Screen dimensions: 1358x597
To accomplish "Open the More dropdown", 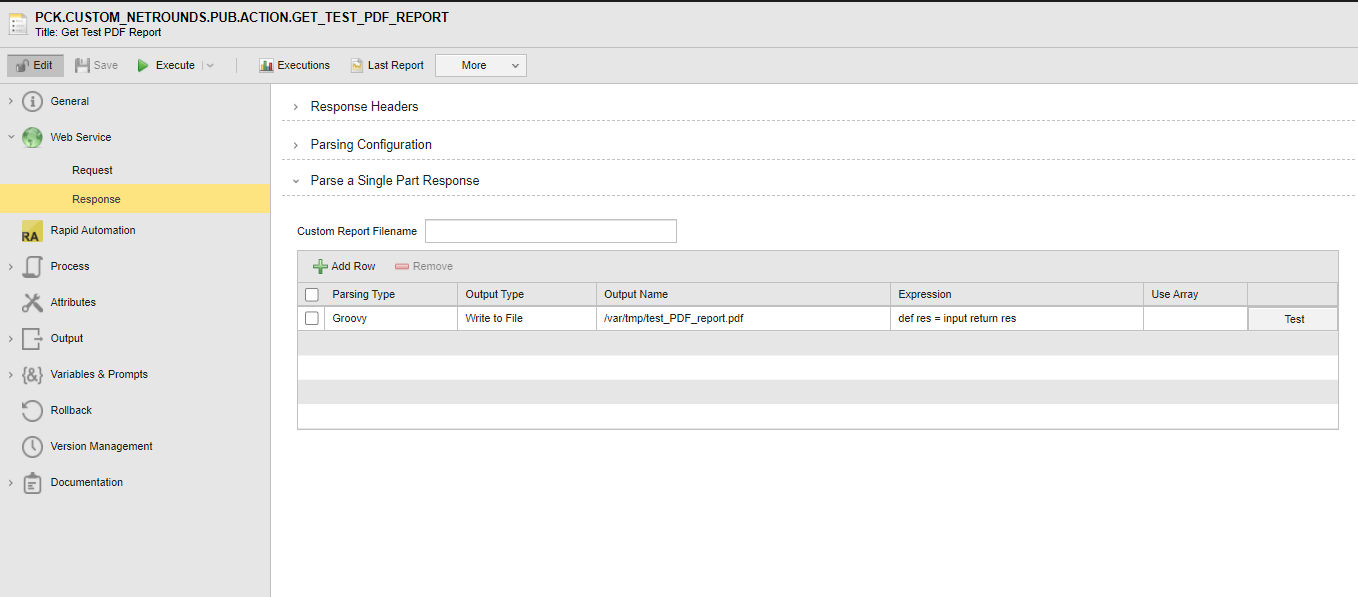I will (x=480, y=64).
